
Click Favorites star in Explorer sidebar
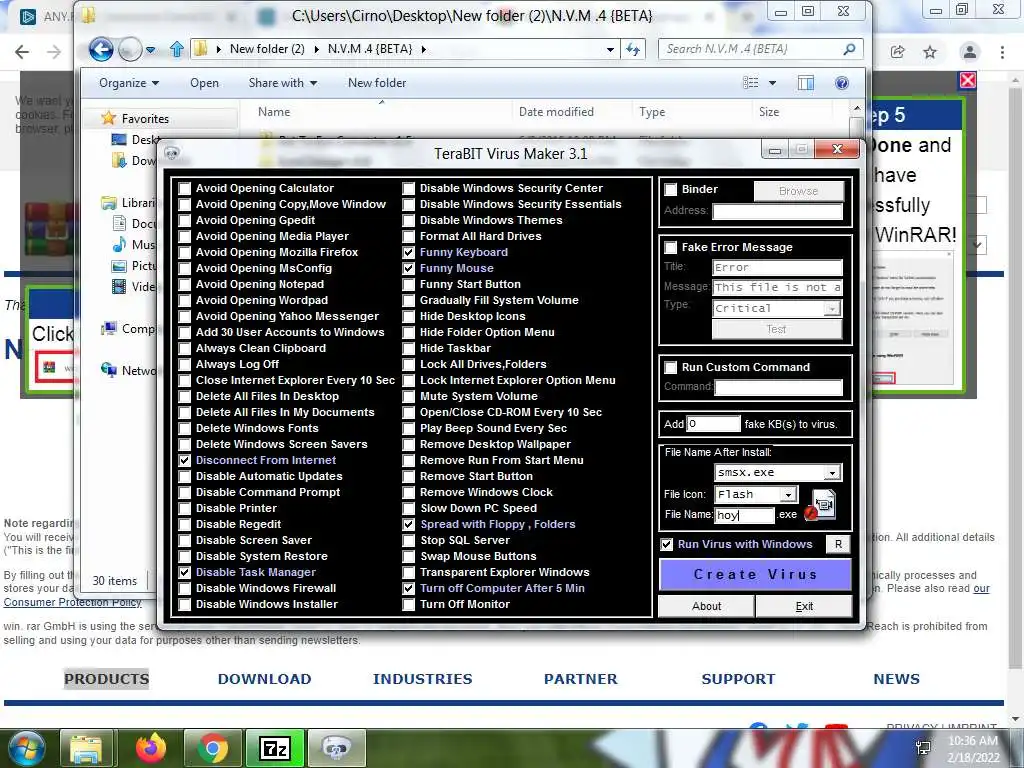click(x=108, y=118)
